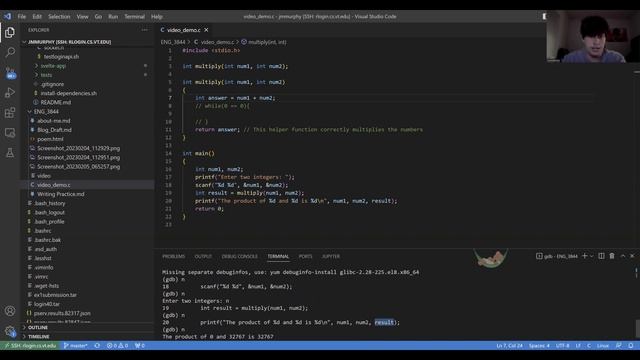Open the Testing flask icon
Screen dimensions: 640x360
click(x=10, y=153)
